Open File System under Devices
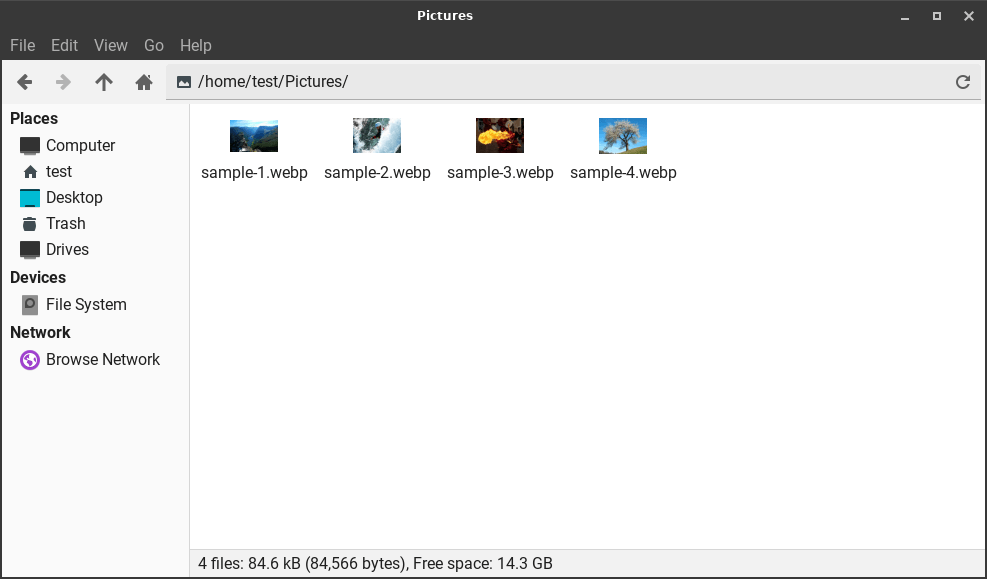The image size is (987, 579). coord(86,304)
